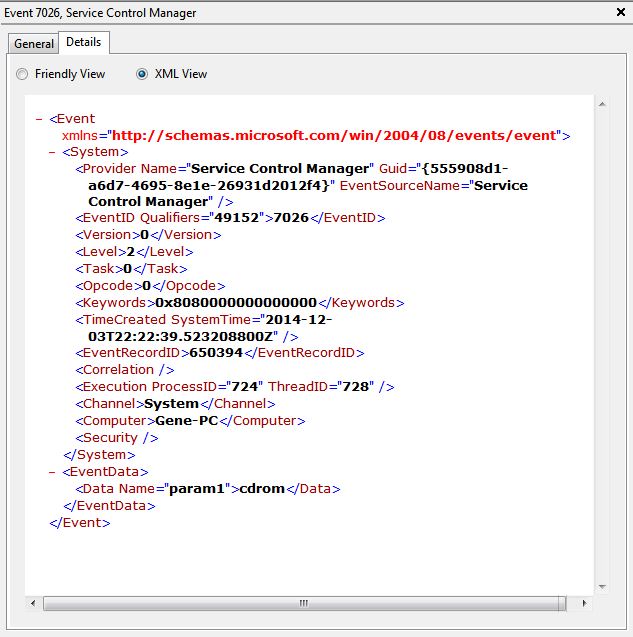Click the Channel value System
Image resolution: width=633 pixels, height=637 pixels.
pos(172,404)
